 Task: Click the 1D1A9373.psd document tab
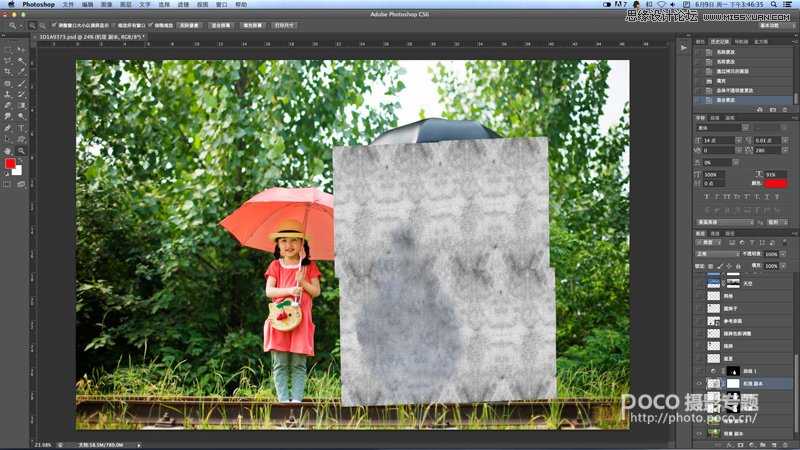pos(92,37)
